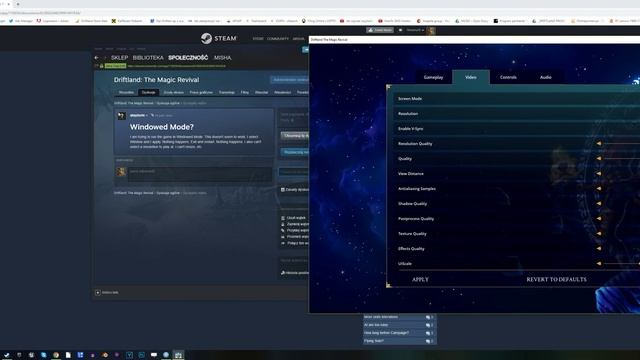Select the Video settings tab
Screen dimensions: 640x360
[471, 77]
